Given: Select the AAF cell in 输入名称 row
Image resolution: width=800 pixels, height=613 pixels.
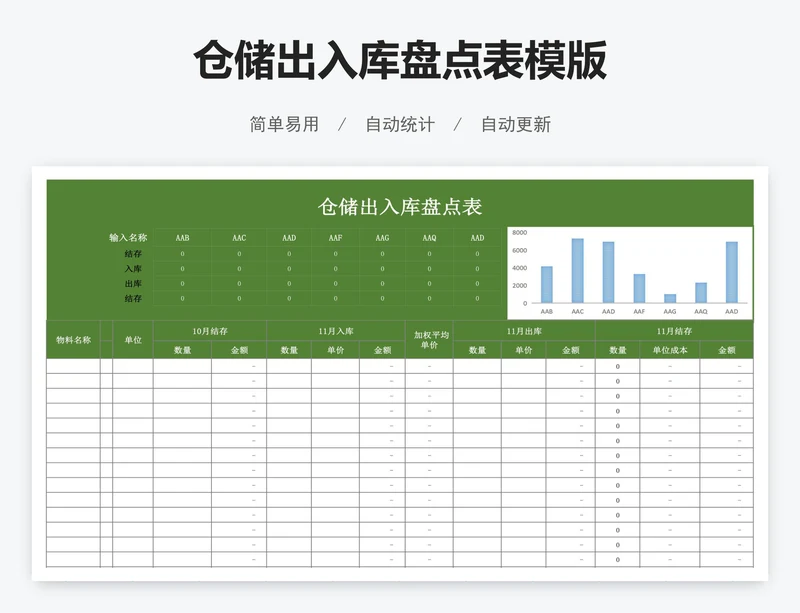Looking at the screenshot, I should 335,238.
